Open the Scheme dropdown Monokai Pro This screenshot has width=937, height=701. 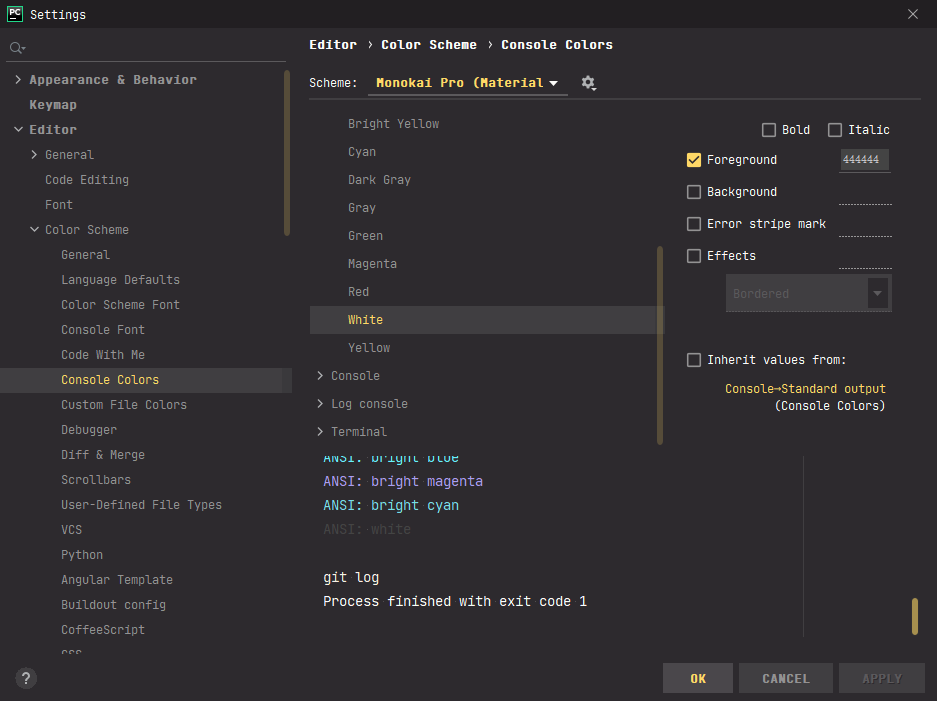(467, 83)
